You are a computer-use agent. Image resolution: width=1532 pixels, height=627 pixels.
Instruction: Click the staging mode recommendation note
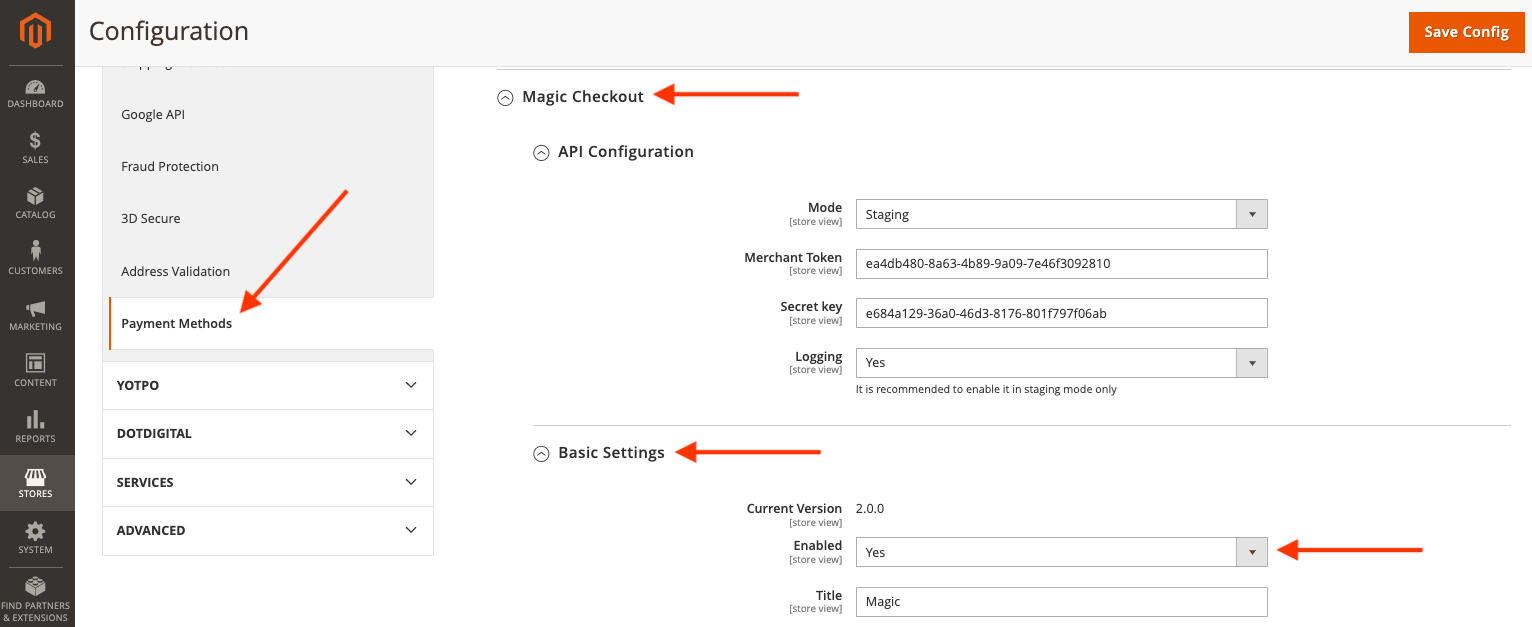point(986,389)
